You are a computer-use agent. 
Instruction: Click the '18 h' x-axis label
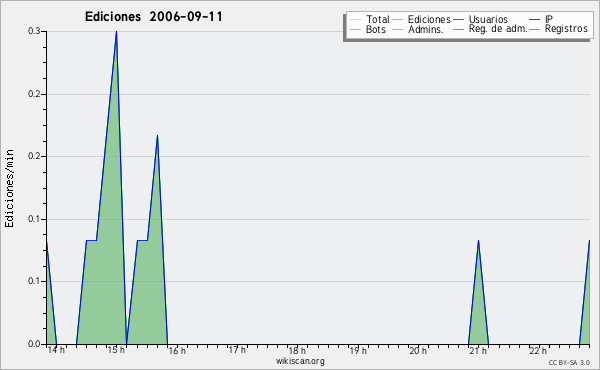pyautogui.click(x=297, y=350)
